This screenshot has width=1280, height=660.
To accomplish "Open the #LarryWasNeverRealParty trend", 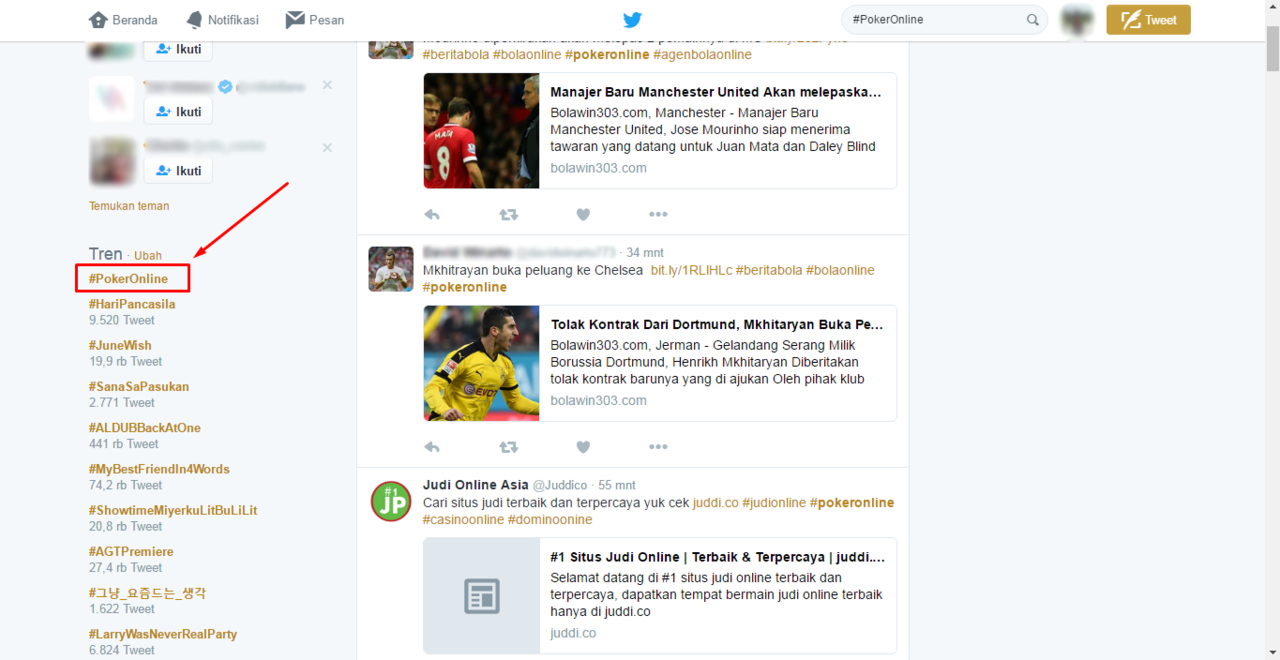I will [x=163, y=634].
